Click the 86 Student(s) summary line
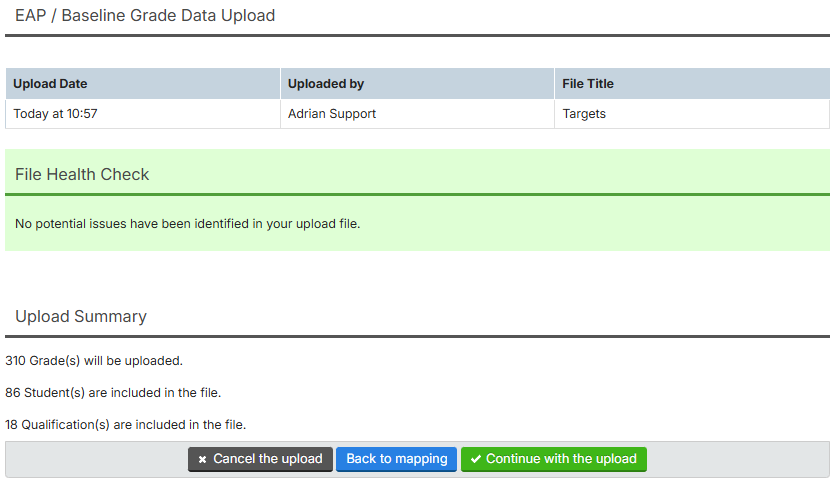The width and height of the screenshot is (835, 482). pyautogui.click(x=113, y=392)
